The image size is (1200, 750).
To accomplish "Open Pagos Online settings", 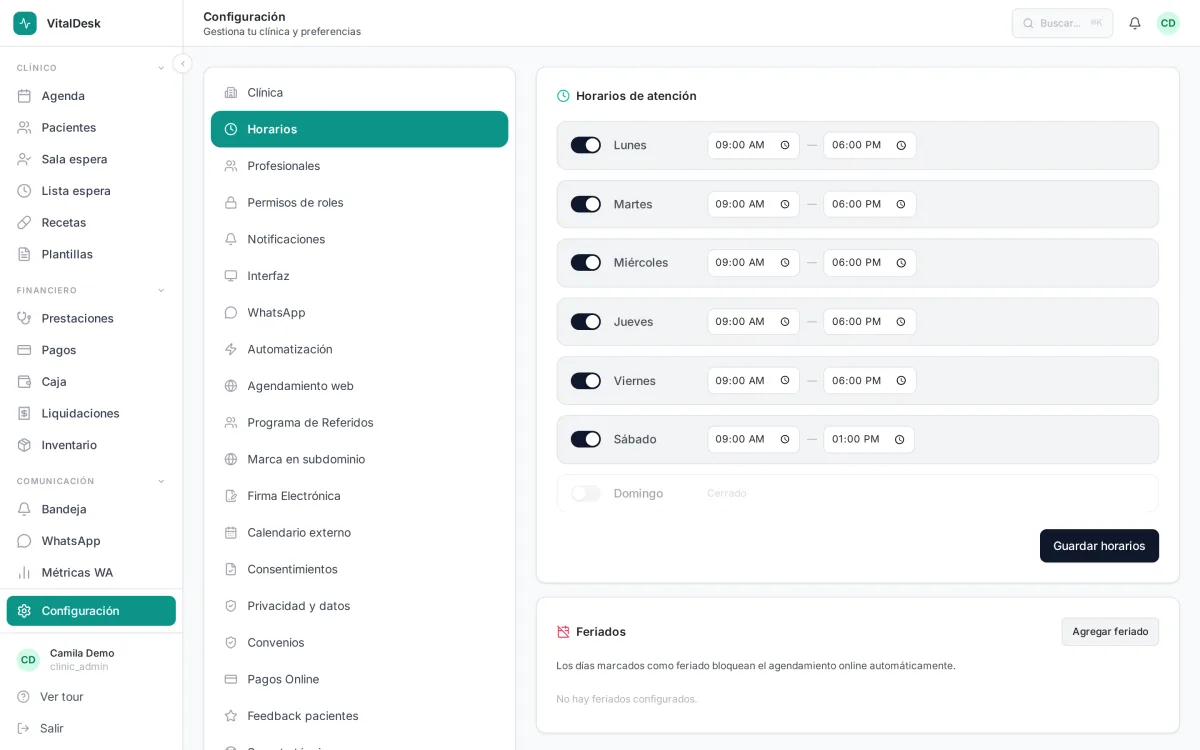I will coord(359,679).
